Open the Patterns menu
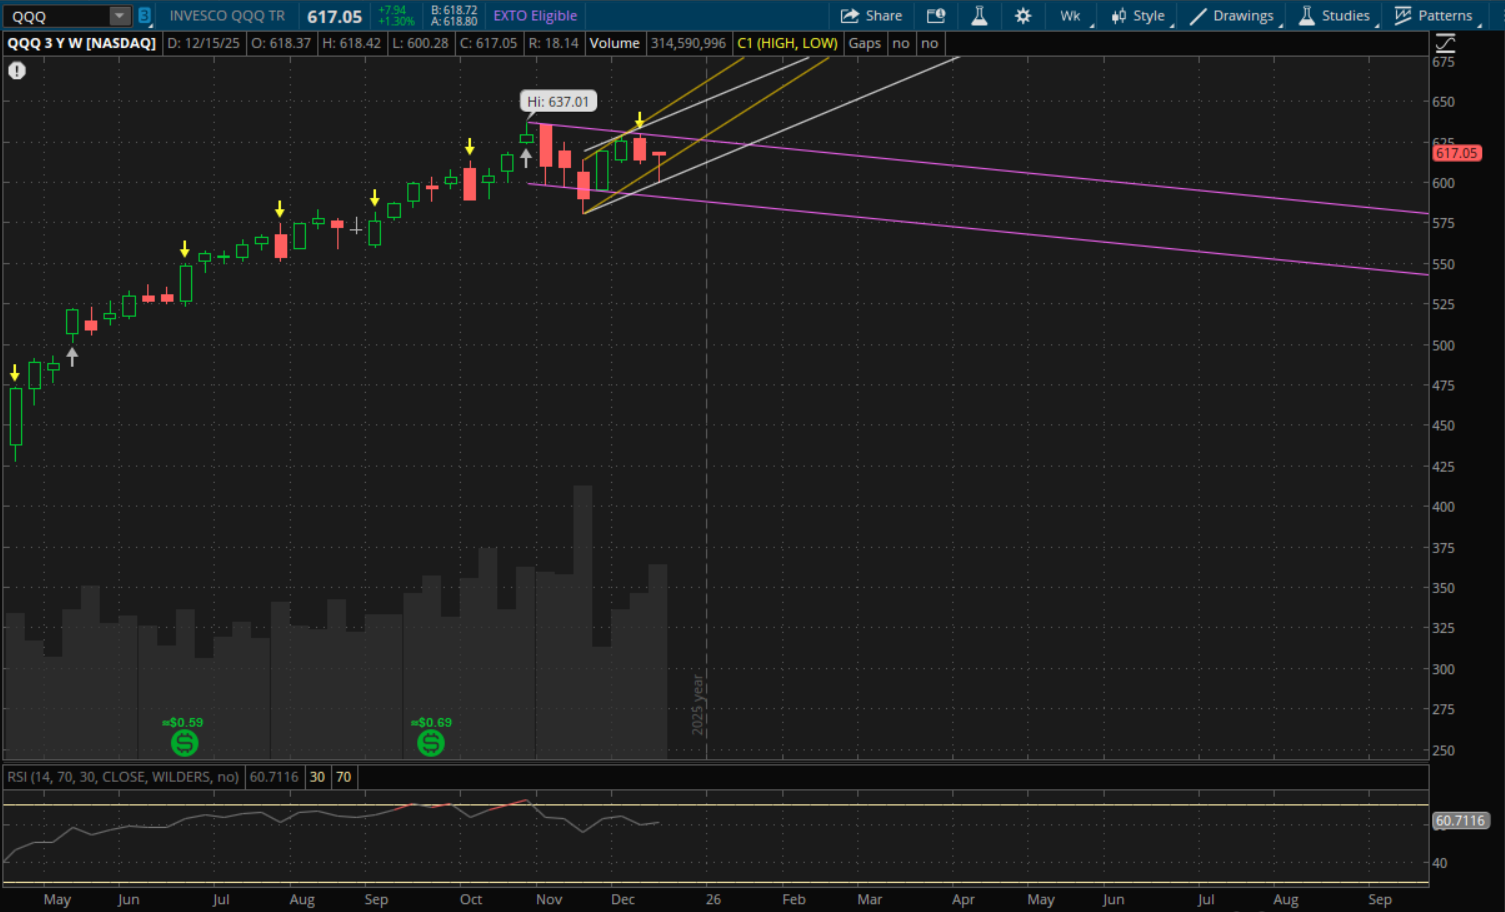1505x912 pixels. (x=1434, y=16)
